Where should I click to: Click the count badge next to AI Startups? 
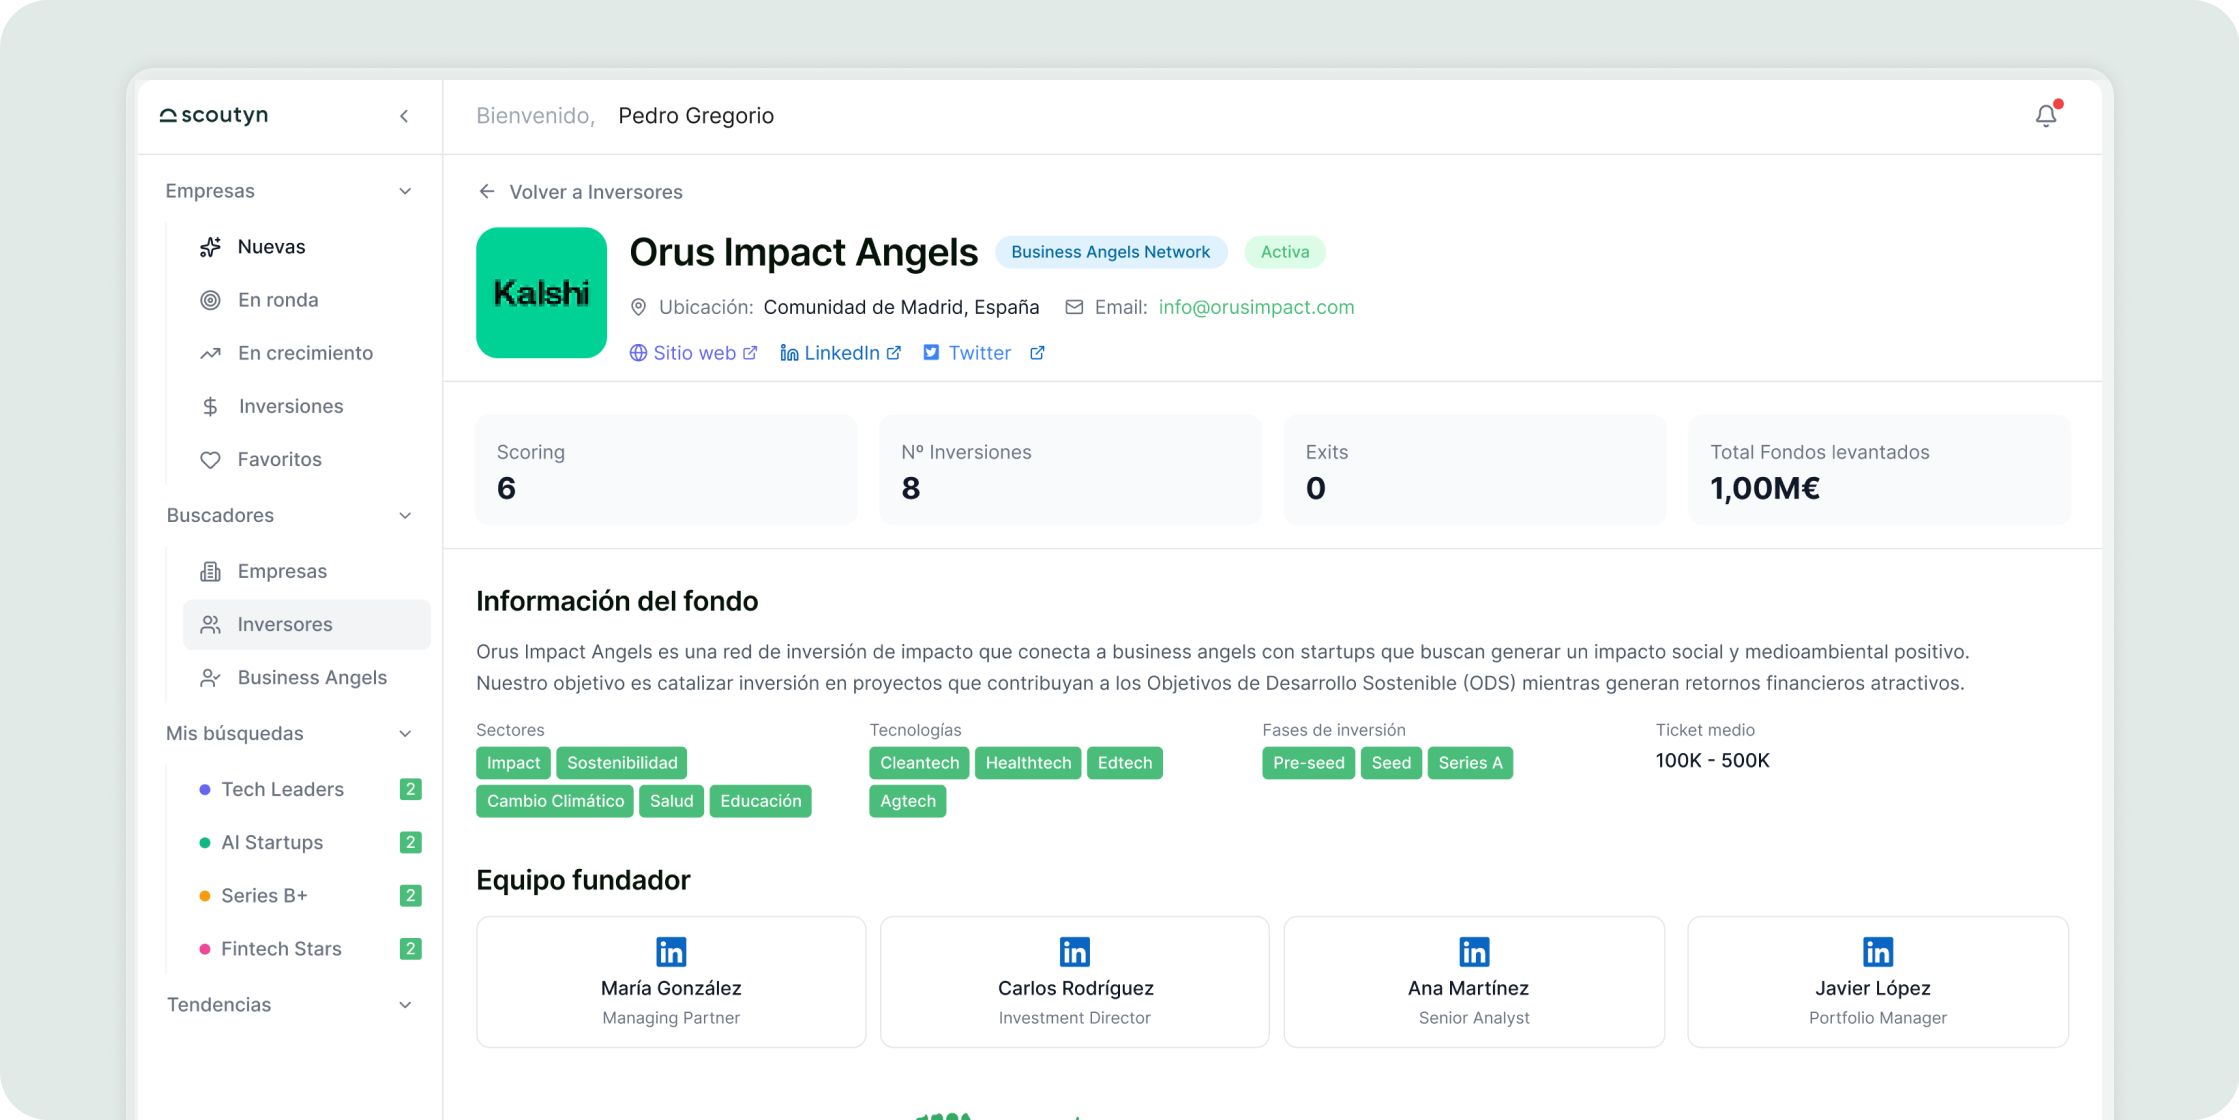coord(410,842)
